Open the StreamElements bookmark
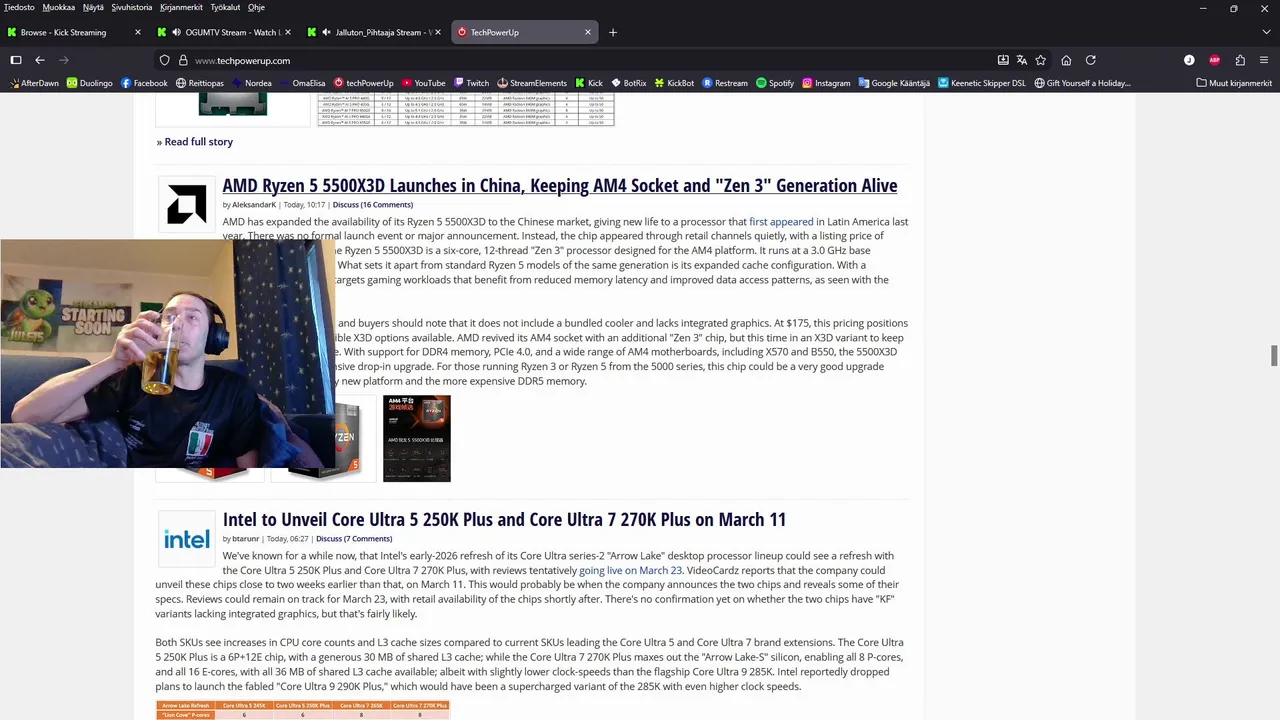The image size is (1280, 720). (x=532, y=83)
